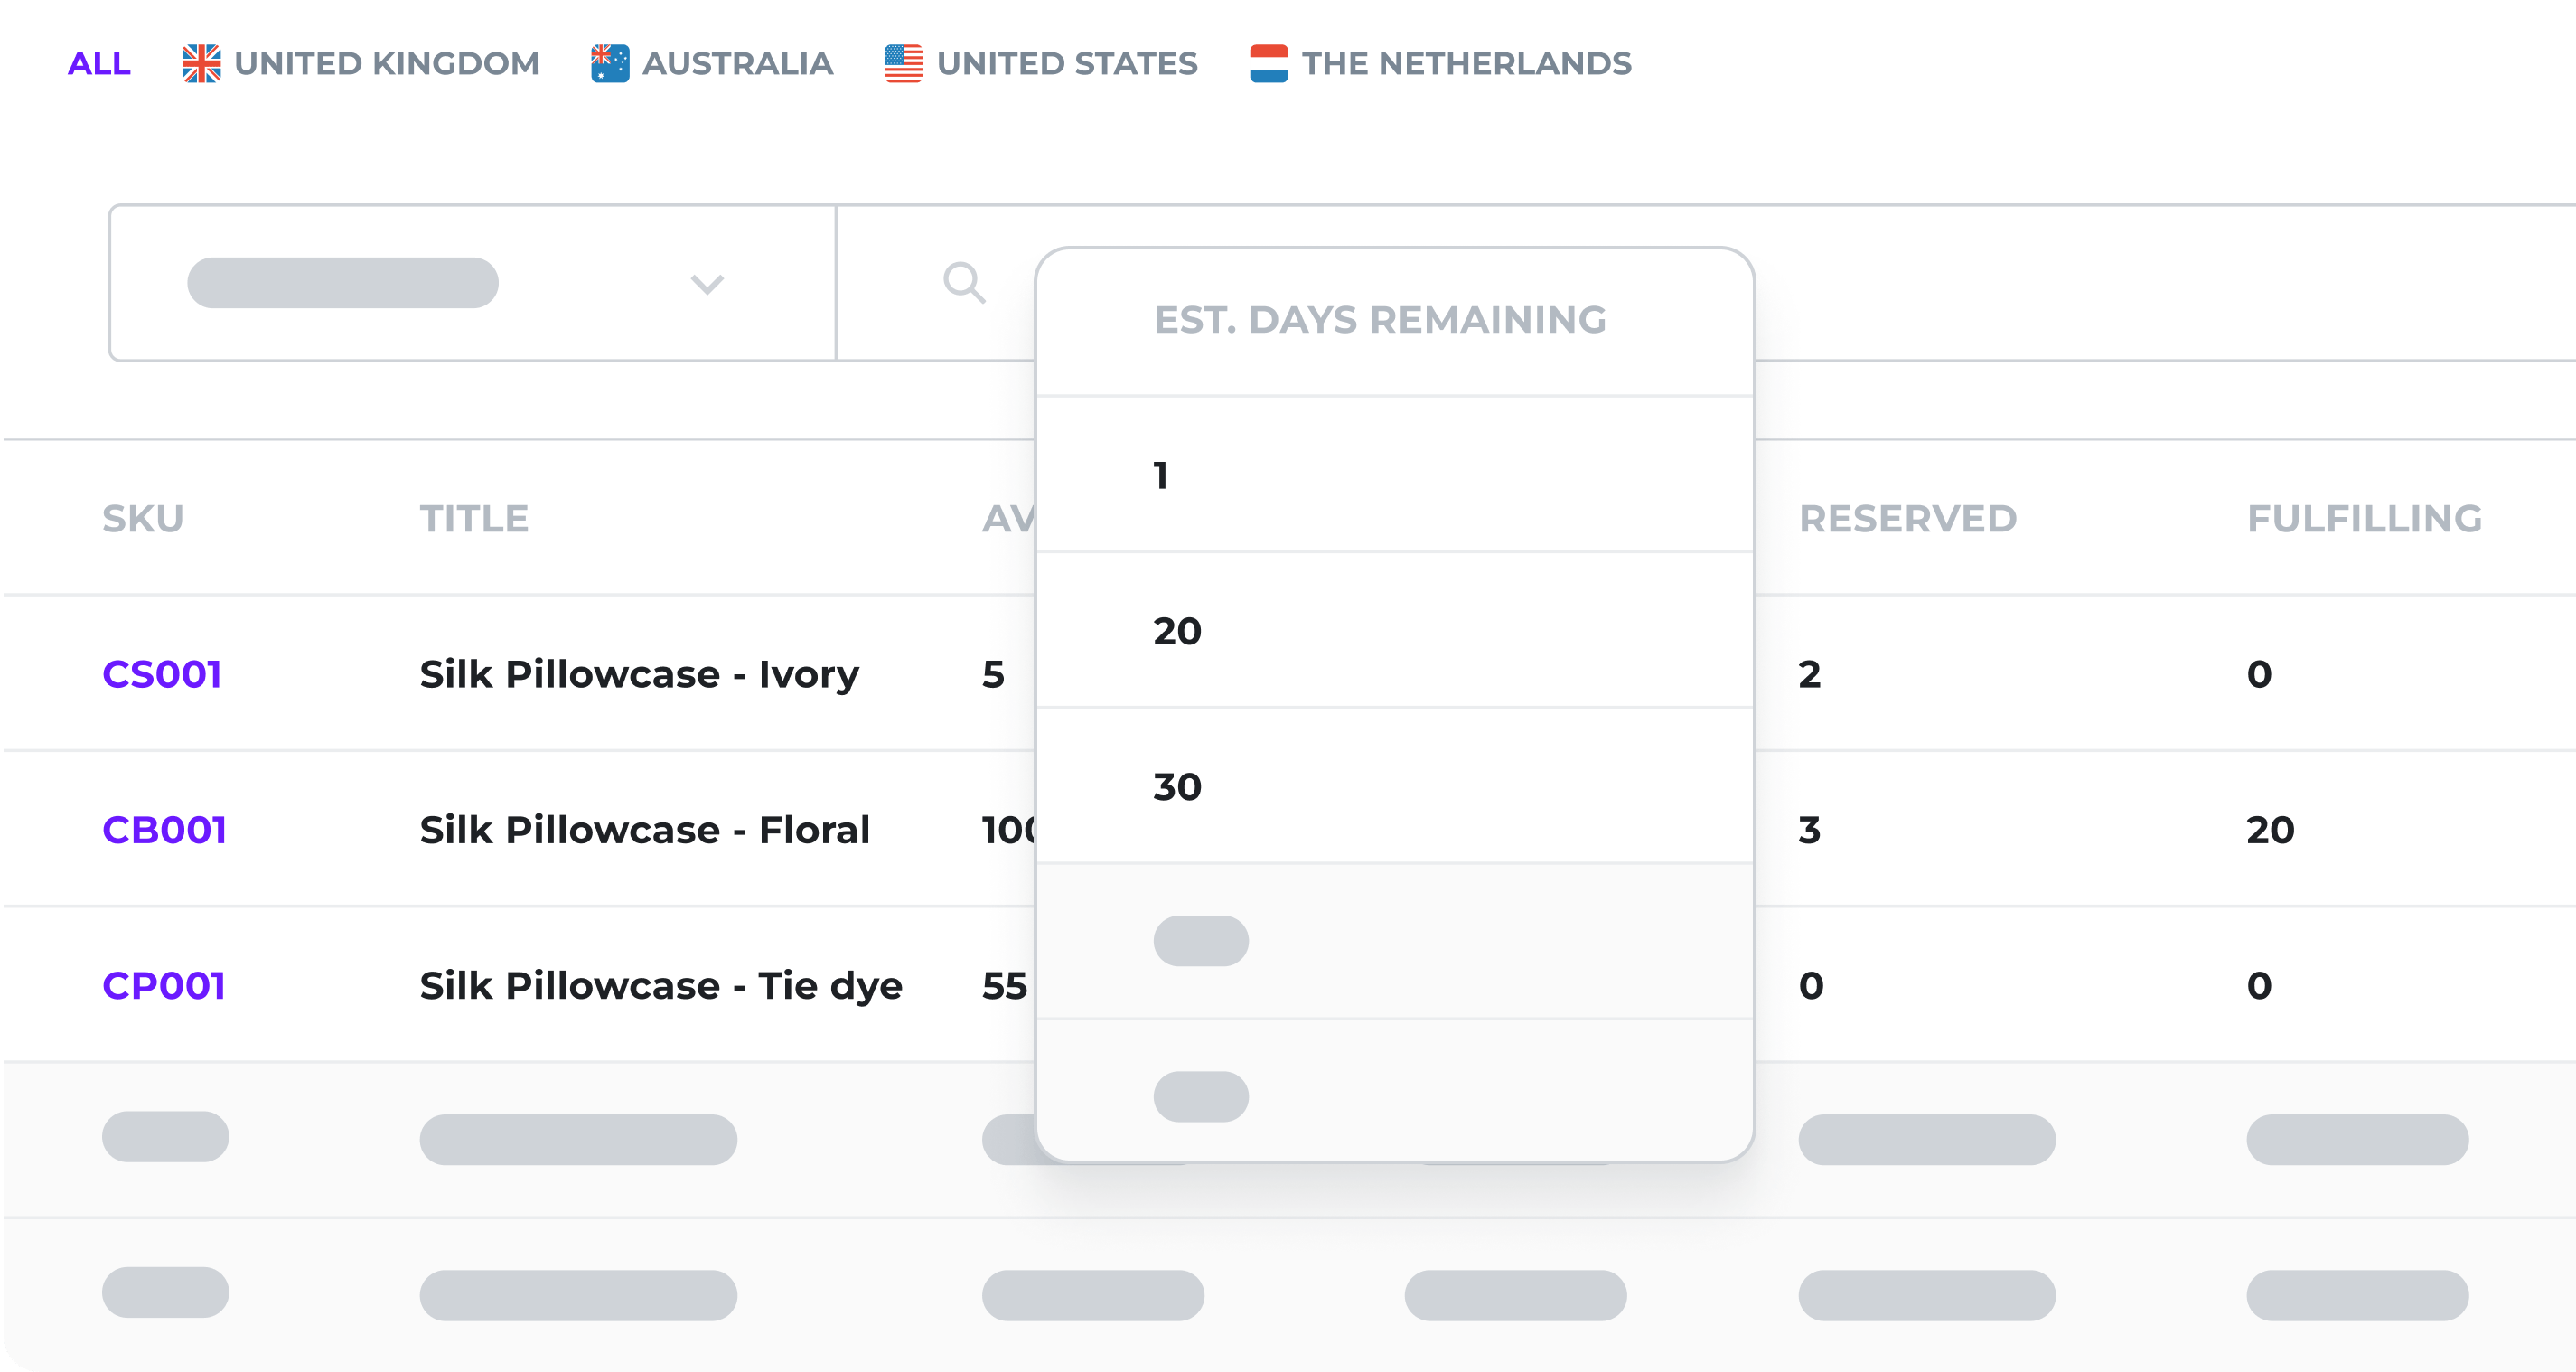Open SKU link CP001
Image resolution: width=2576 pixels, height=1372 pixels.
click(x=164, y=986)
